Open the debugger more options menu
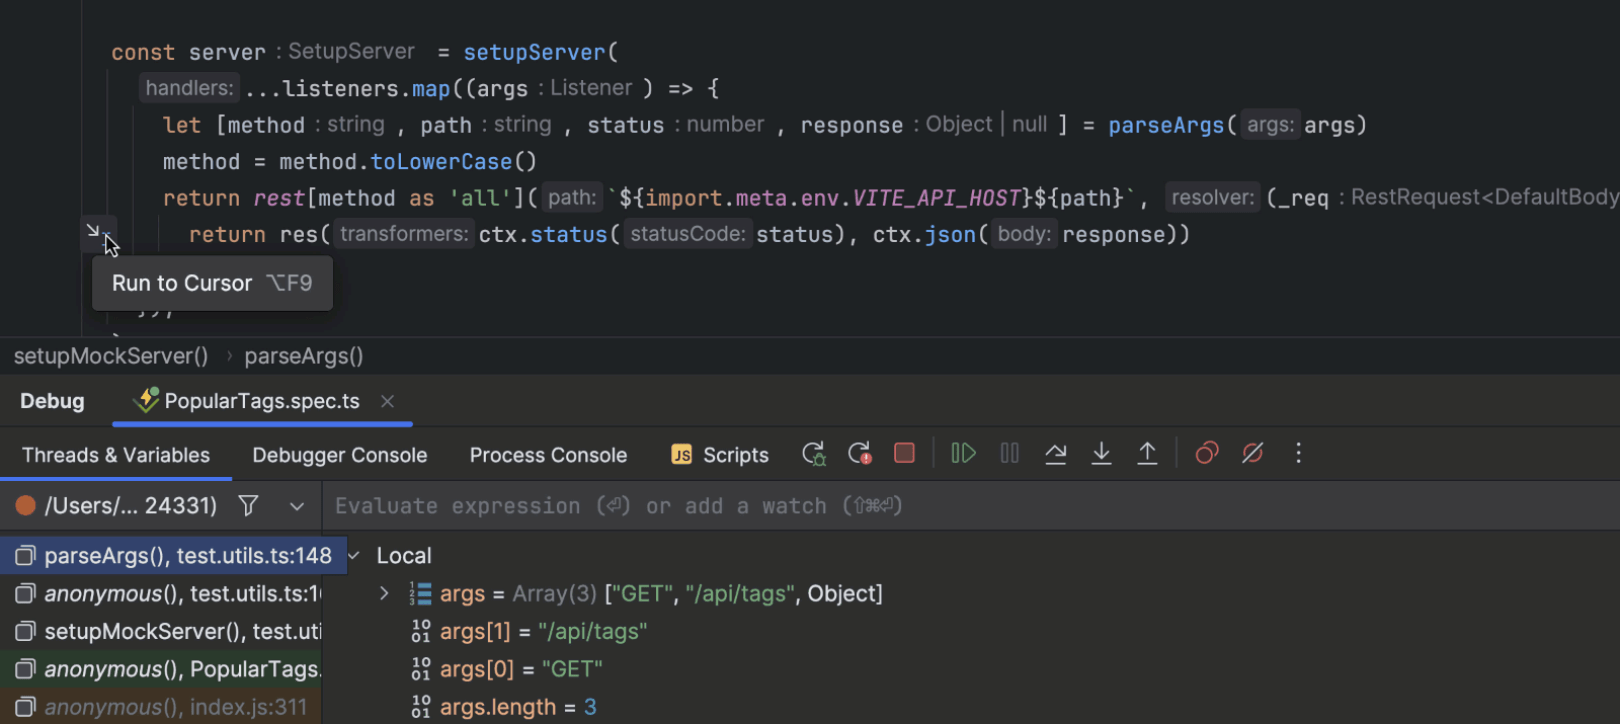This screenshot has height=724, width=1620. click(x=1298, y=454)
